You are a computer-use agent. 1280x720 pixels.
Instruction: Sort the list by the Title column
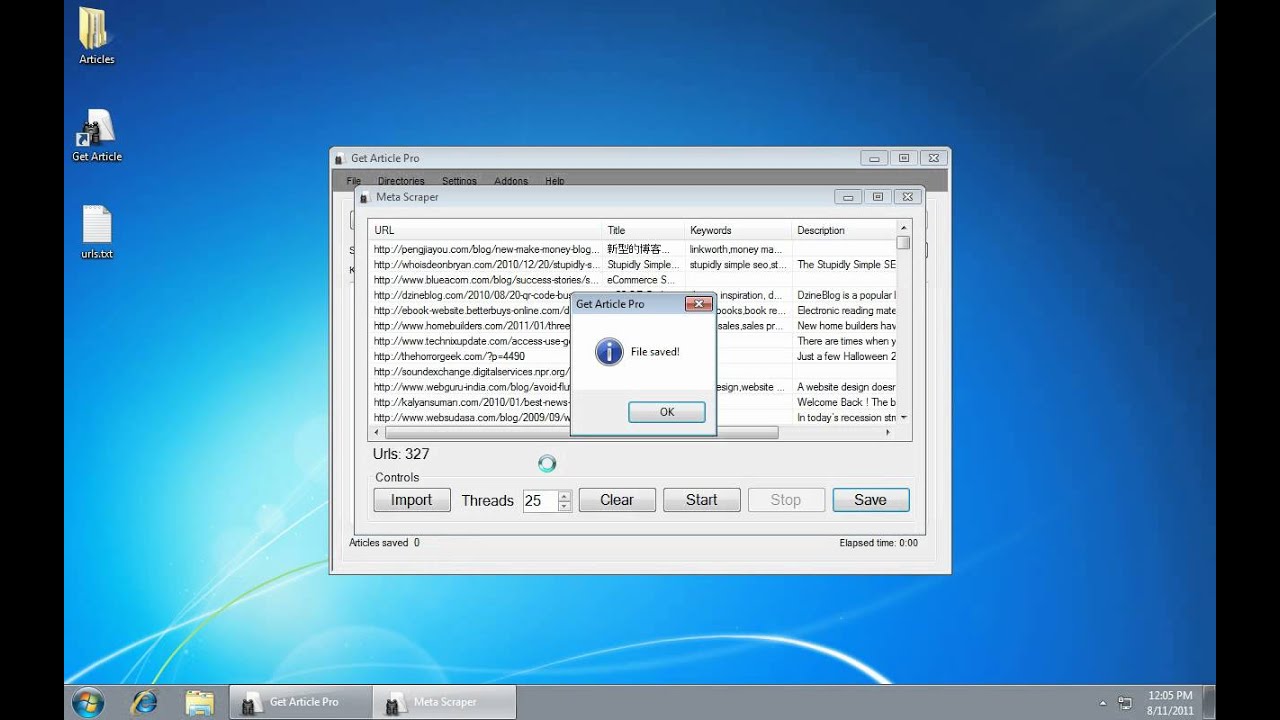click(x=643, y=230)
